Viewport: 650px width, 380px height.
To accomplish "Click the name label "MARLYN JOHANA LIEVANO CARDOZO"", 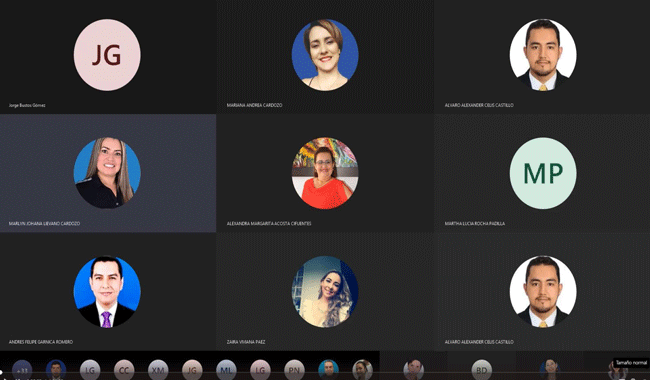I will [44, 223].
